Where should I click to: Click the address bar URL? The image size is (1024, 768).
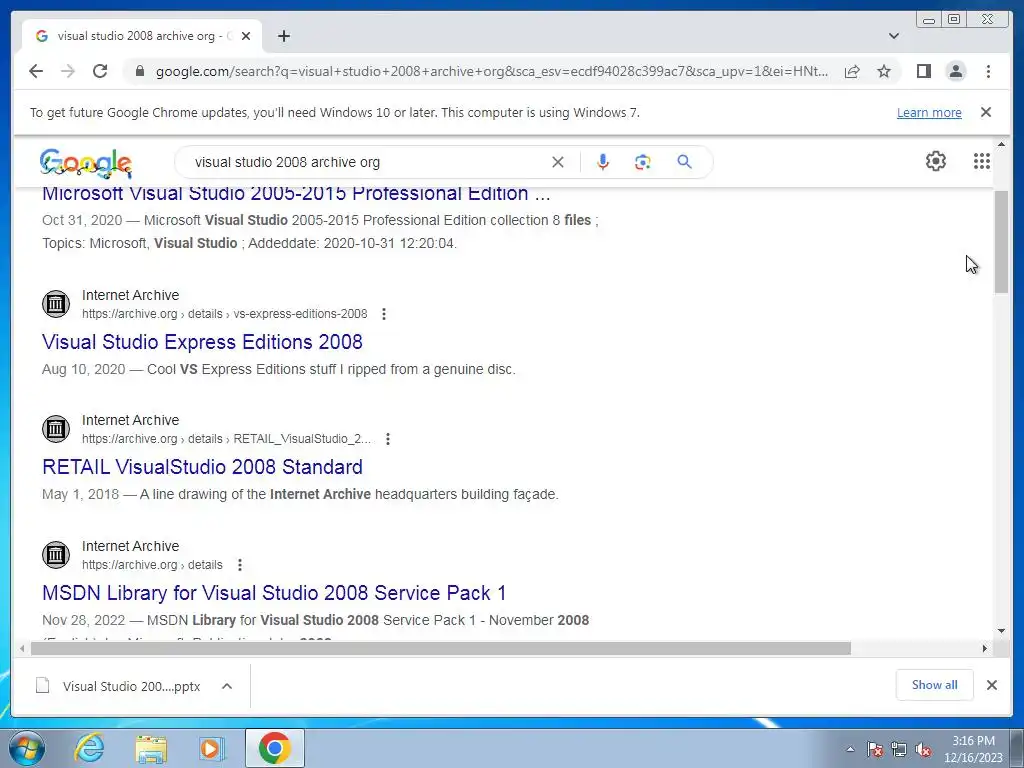tap(492, 71)
